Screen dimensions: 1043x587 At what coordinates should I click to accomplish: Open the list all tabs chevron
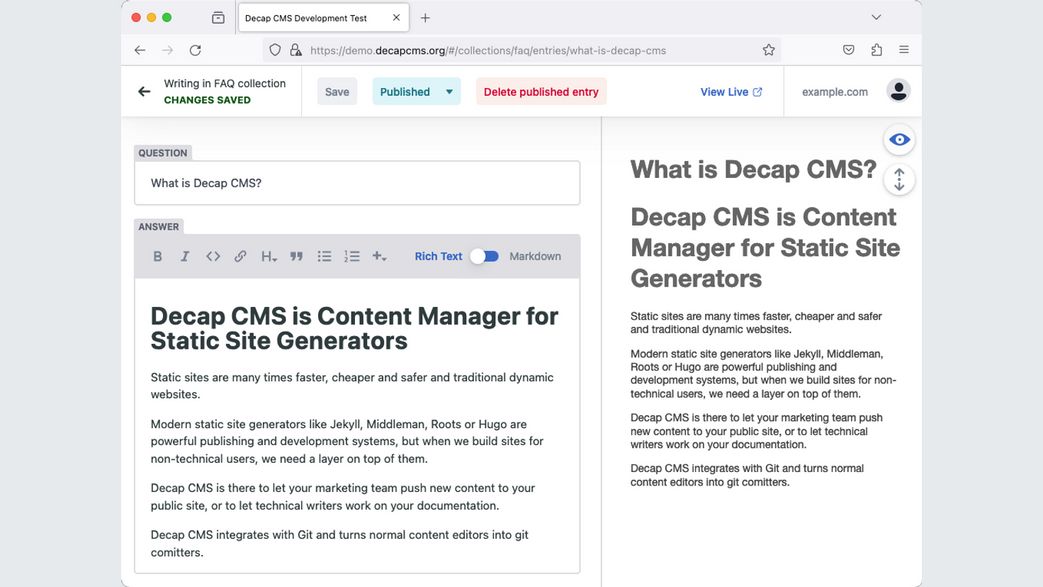point(876,17)
